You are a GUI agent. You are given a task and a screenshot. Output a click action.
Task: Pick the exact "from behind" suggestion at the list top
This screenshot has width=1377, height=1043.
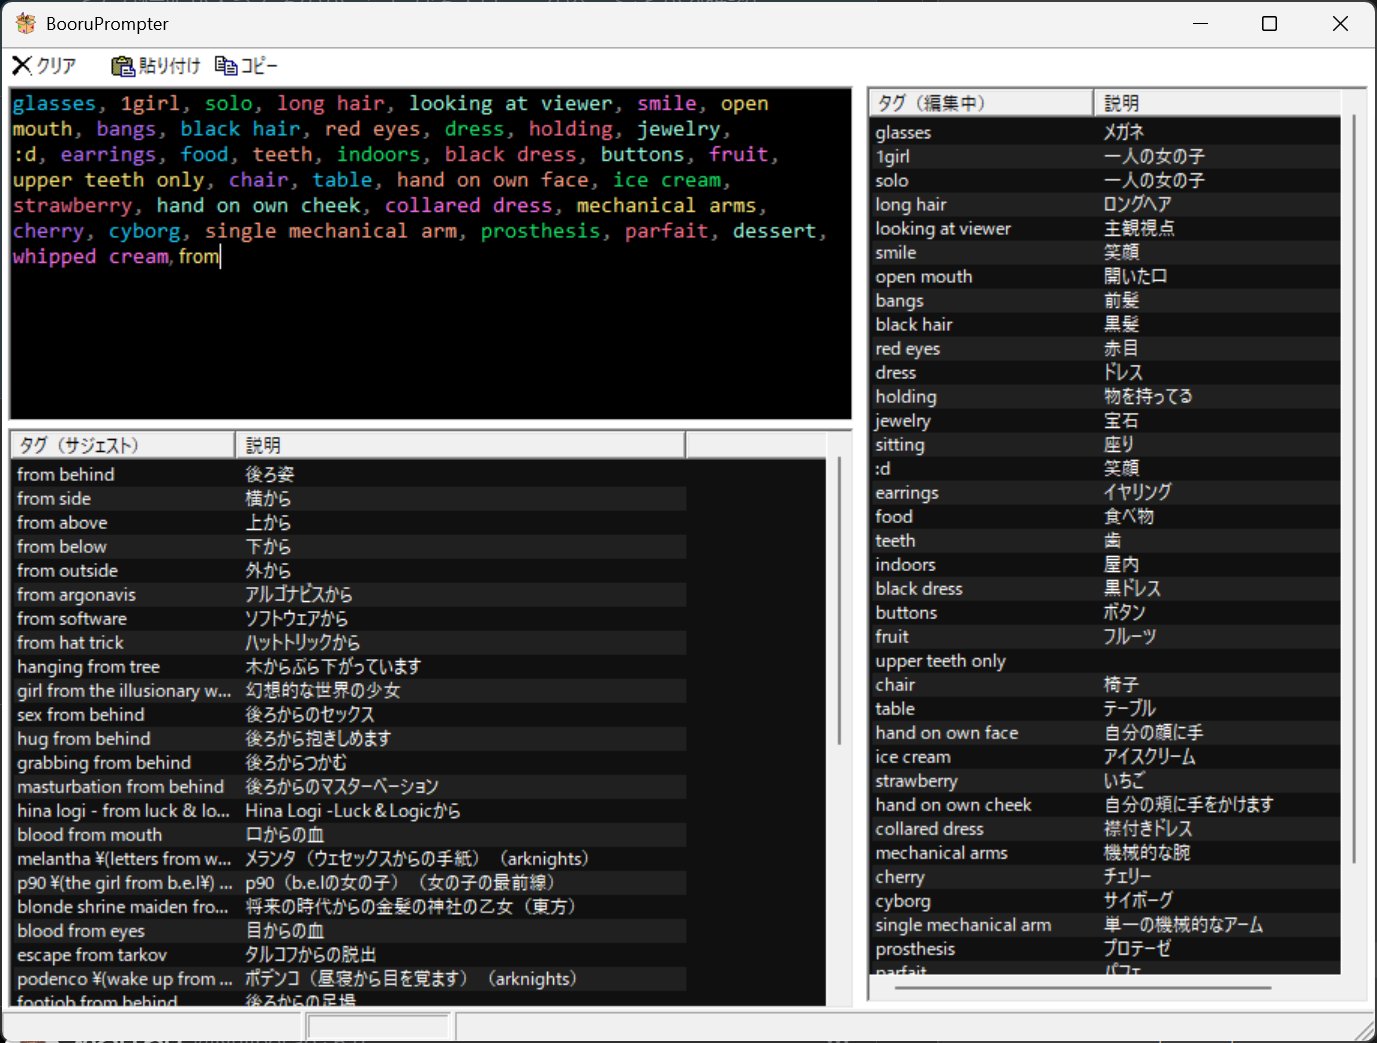click(x=348, y=474)
